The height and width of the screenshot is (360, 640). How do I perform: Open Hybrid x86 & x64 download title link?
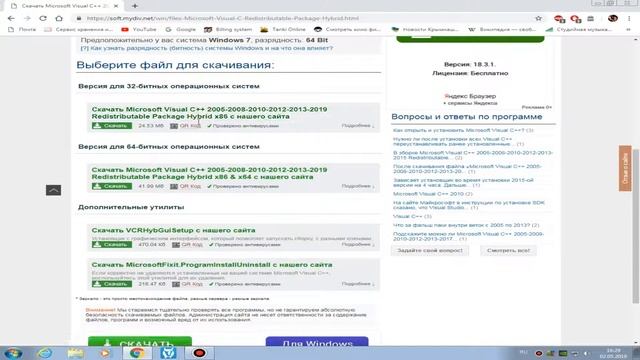209,173
